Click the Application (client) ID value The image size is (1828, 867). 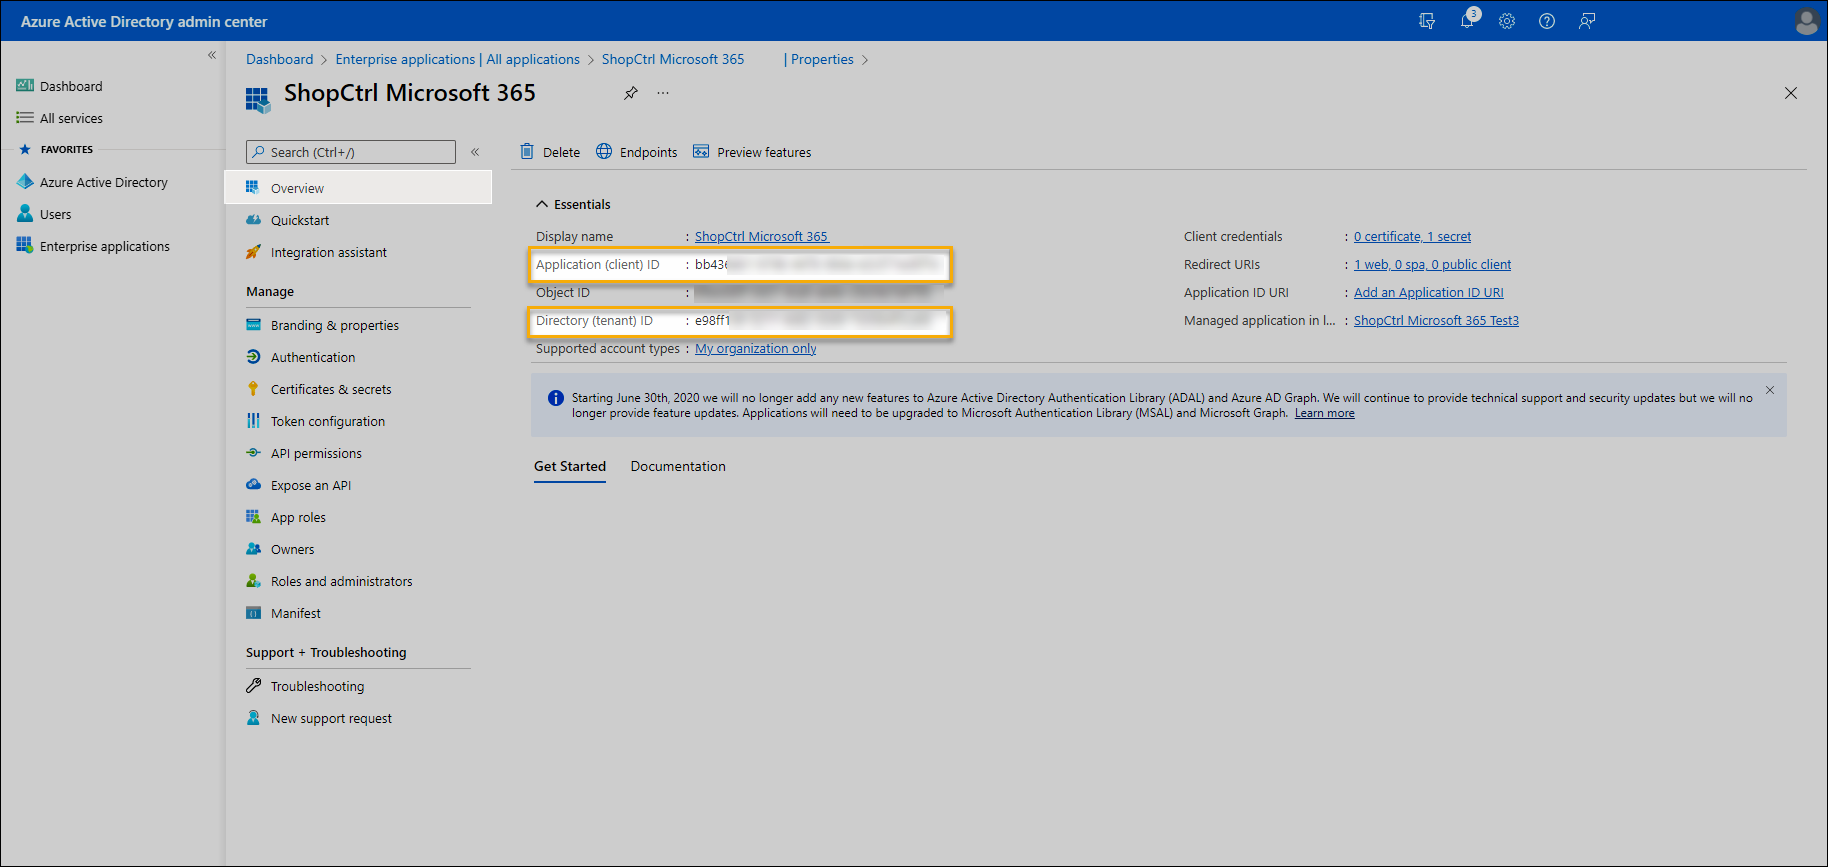(819, 265)
